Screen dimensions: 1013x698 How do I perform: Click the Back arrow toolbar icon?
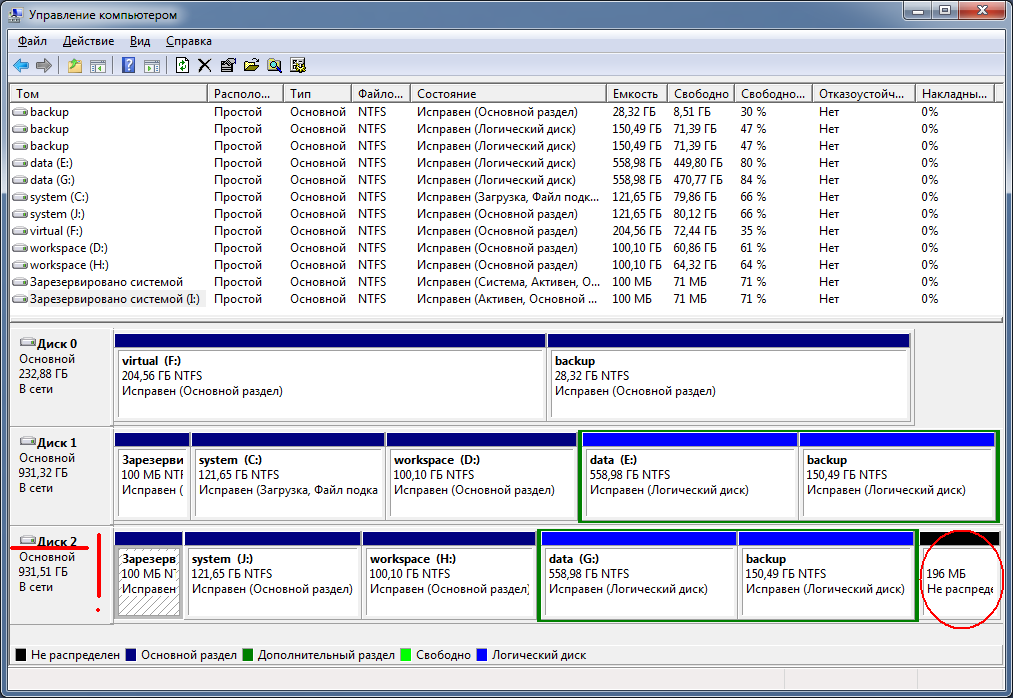tap(21, 66)
